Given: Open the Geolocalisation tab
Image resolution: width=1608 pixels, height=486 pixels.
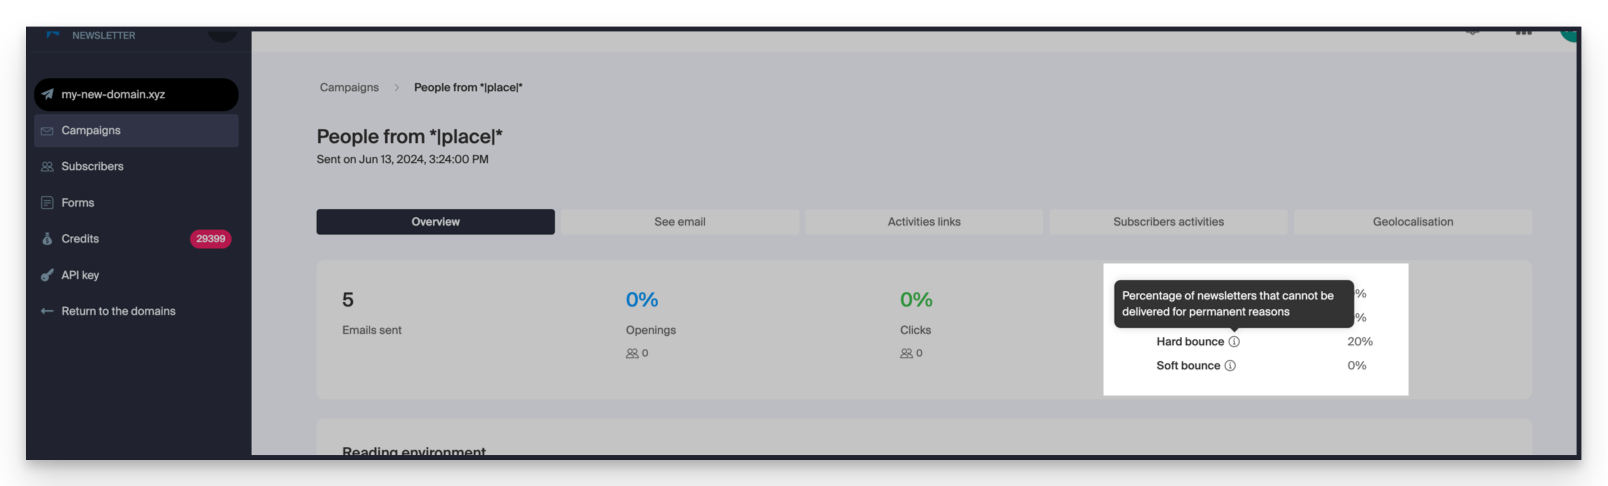Looking at the screenshot, I should [1413, 222].
